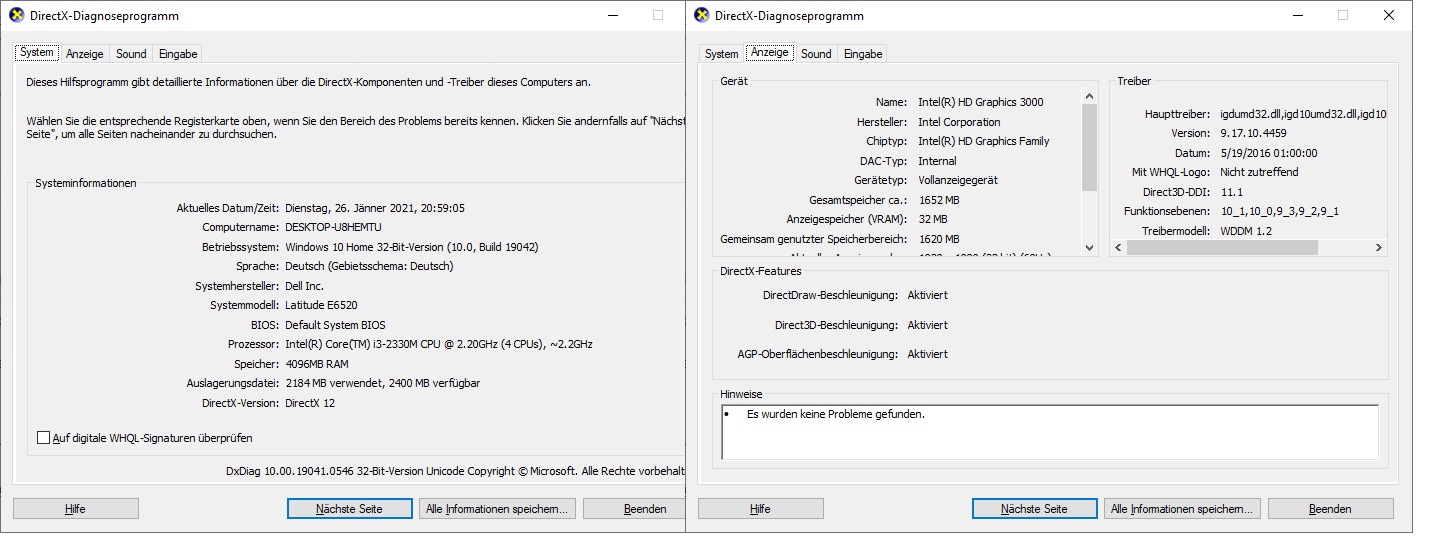Open System tab in left window
The width and height of the screenshot is (1430, 543).
pos(37,53)
